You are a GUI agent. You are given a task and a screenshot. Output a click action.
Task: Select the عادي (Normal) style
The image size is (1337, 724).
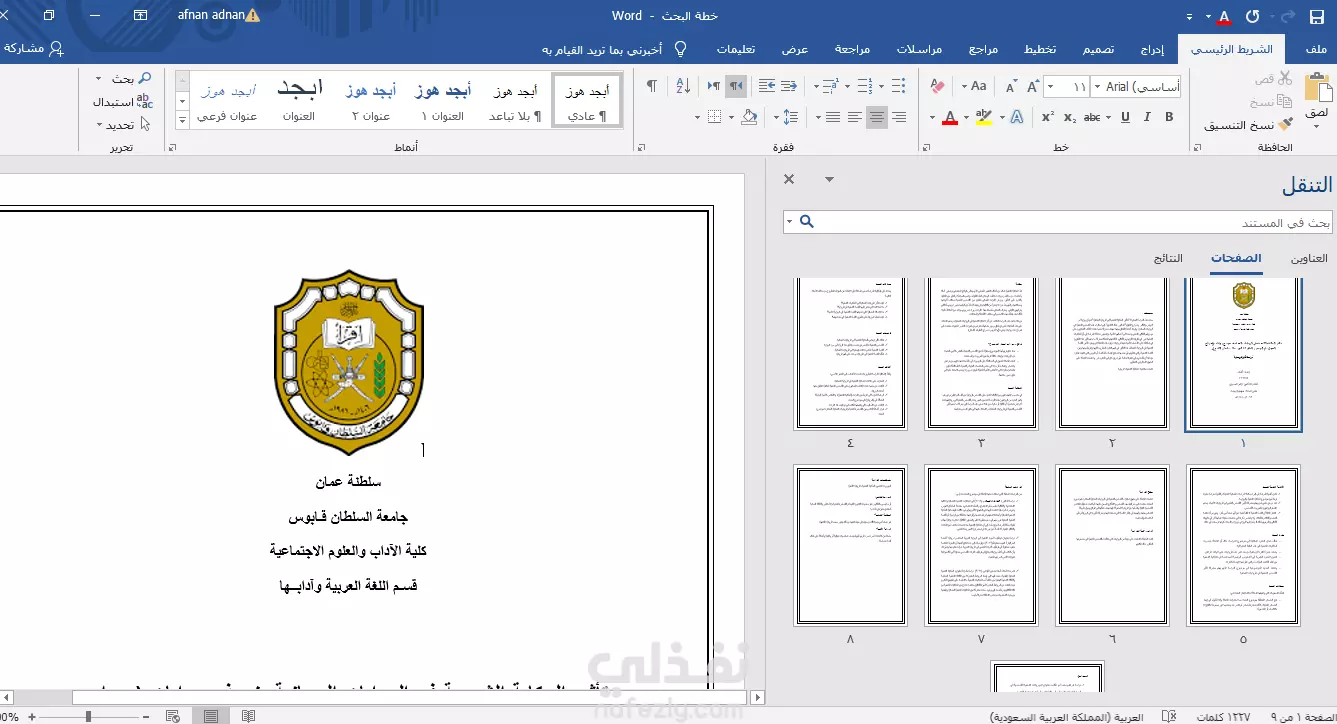coord(588,101)
